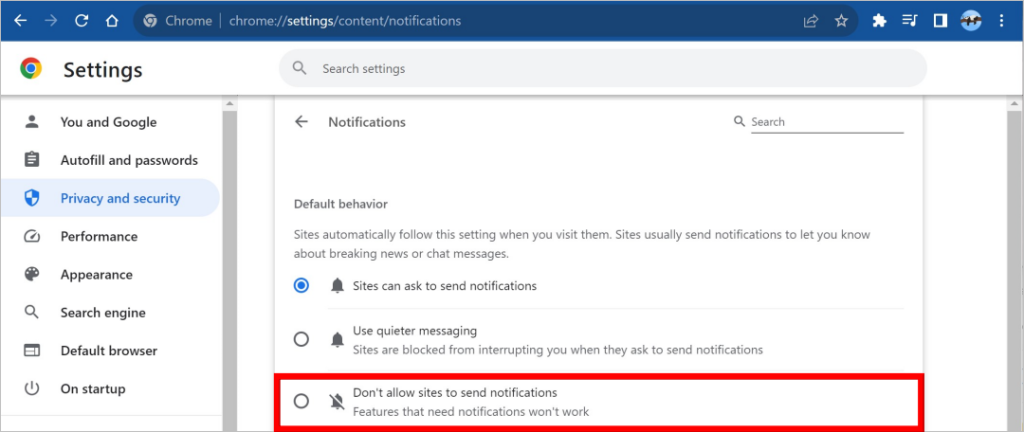
Task: Toggle the side panel icon
Action: click(940, 21)
